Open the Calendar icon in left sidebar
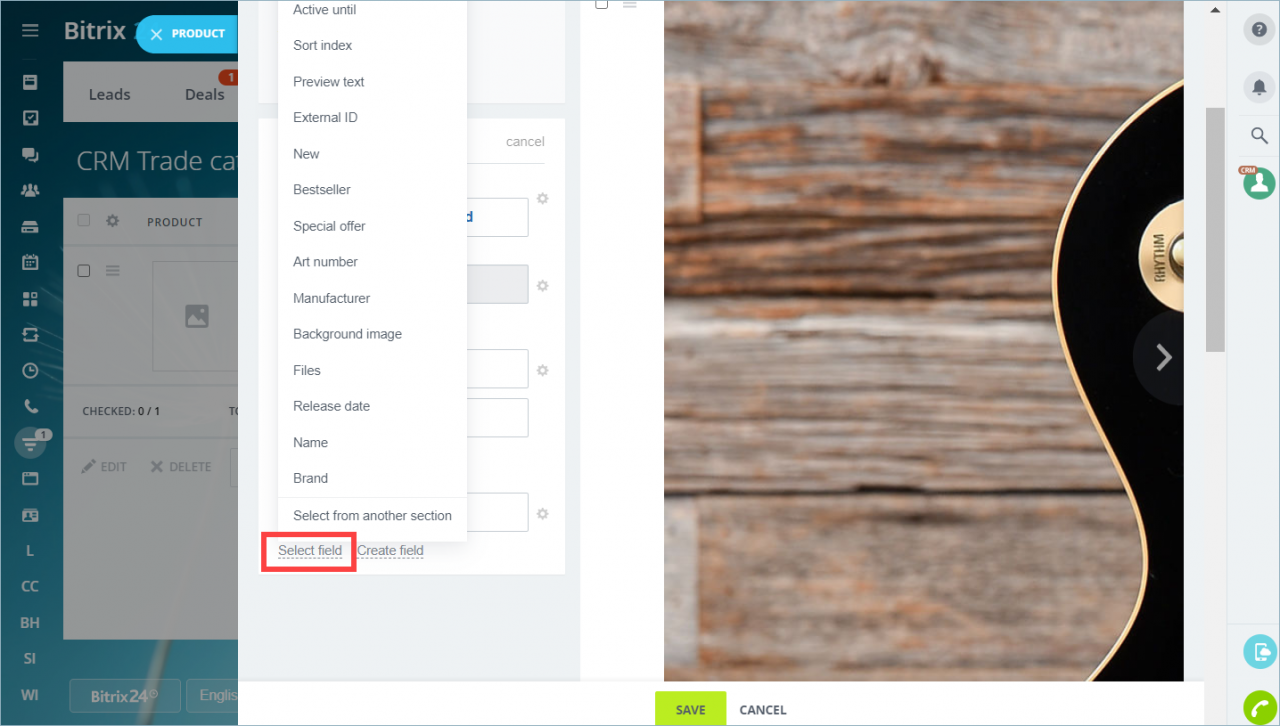The image size is (1280, 726). pyautogui.click(x=30, y=263)
